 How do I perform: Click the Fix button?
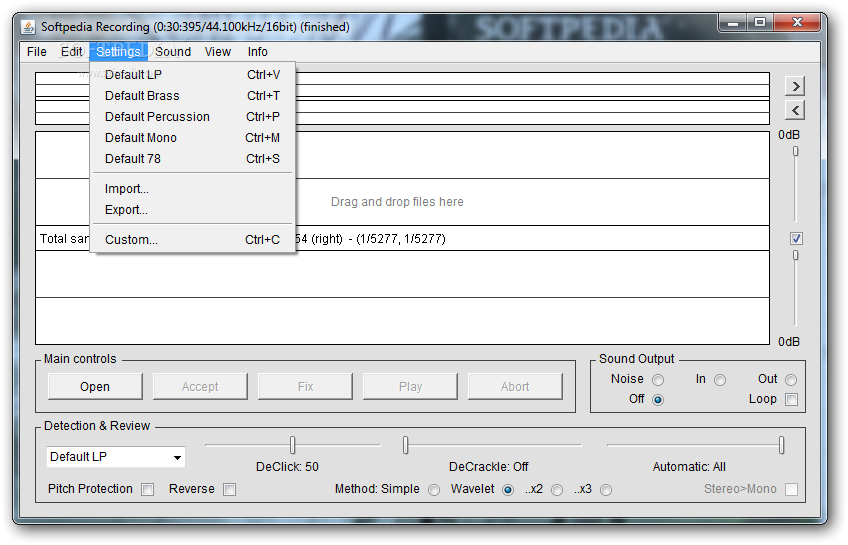(x=305, y=387)
